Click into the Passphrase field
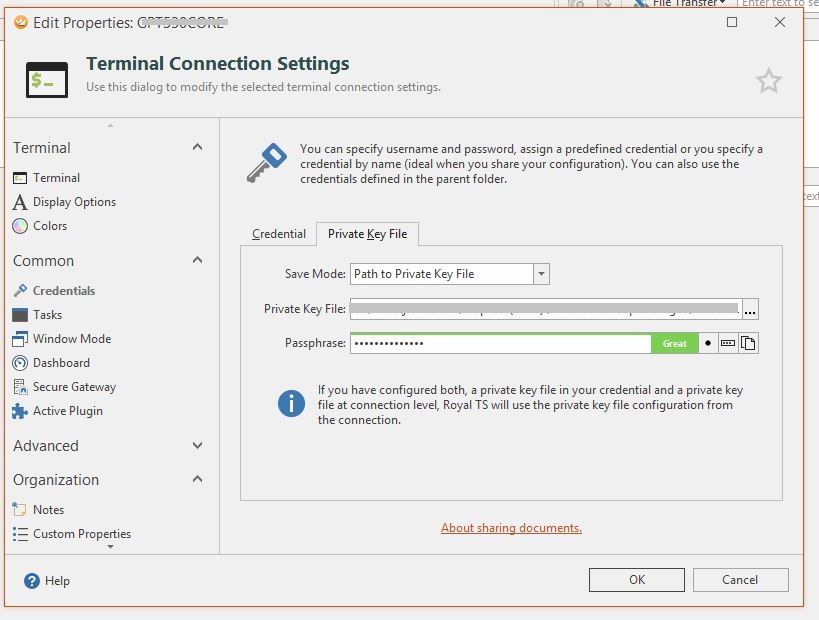Viewport: 819px width, 620px height. (500, 343)
